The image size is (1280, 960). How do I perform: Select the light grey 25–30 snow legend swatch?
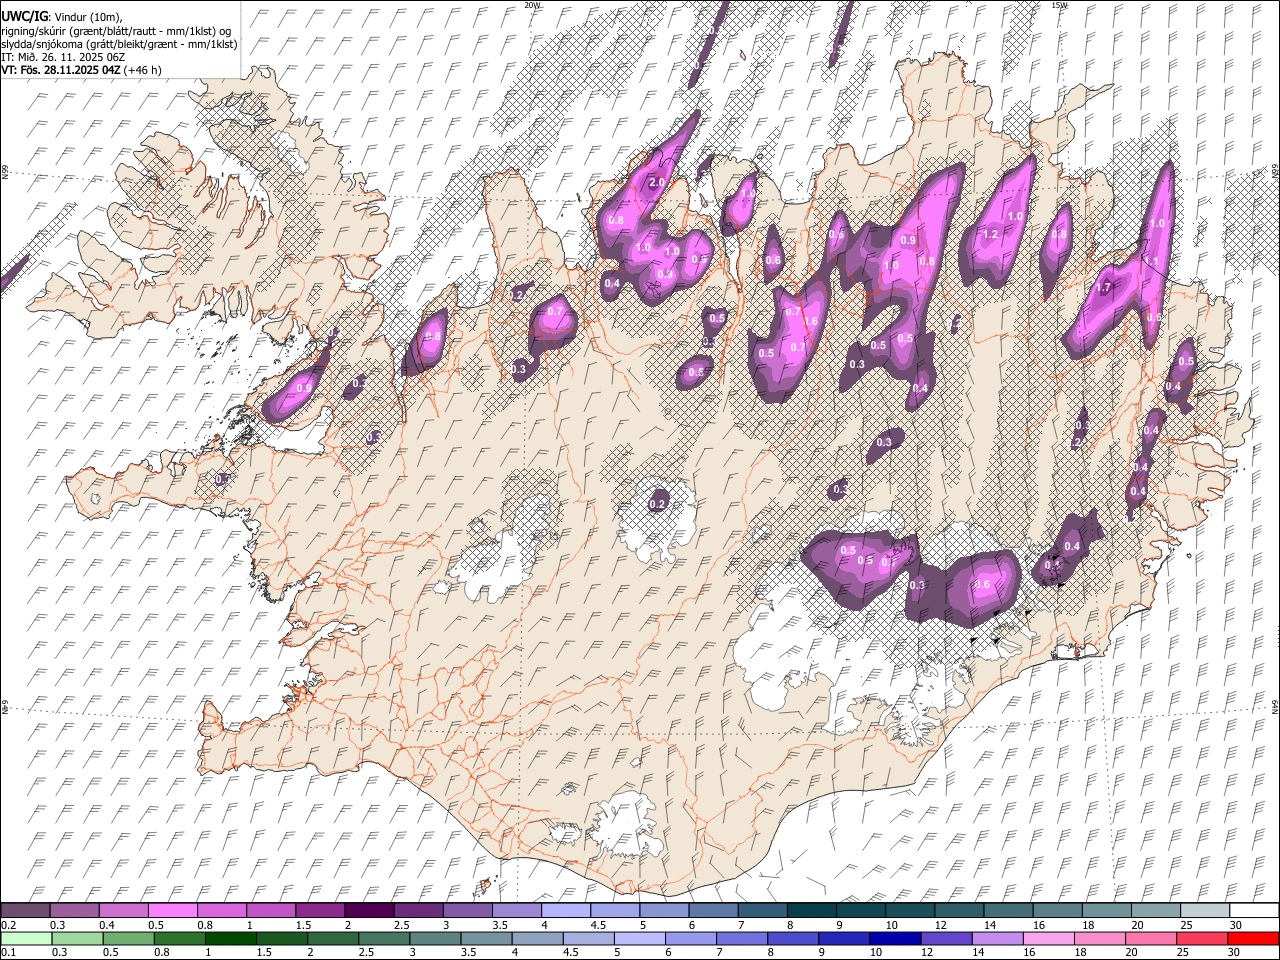click(1204, 910)
